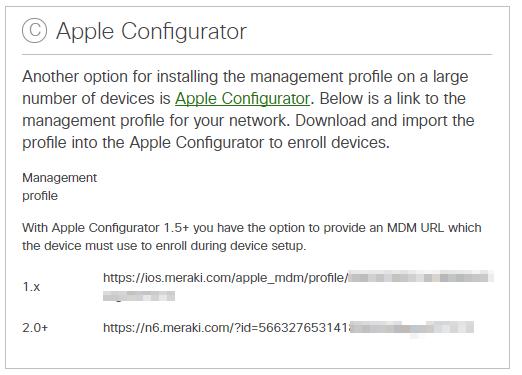Select the 2.0+ version label
522x375 pixels.
click(35, 328)
